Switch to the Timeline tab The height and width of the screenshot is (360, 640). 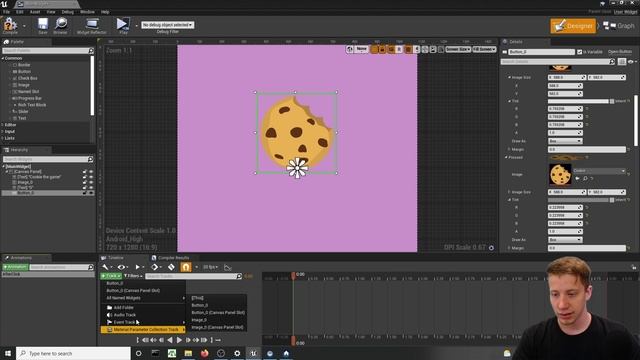[x=113, y=258]
